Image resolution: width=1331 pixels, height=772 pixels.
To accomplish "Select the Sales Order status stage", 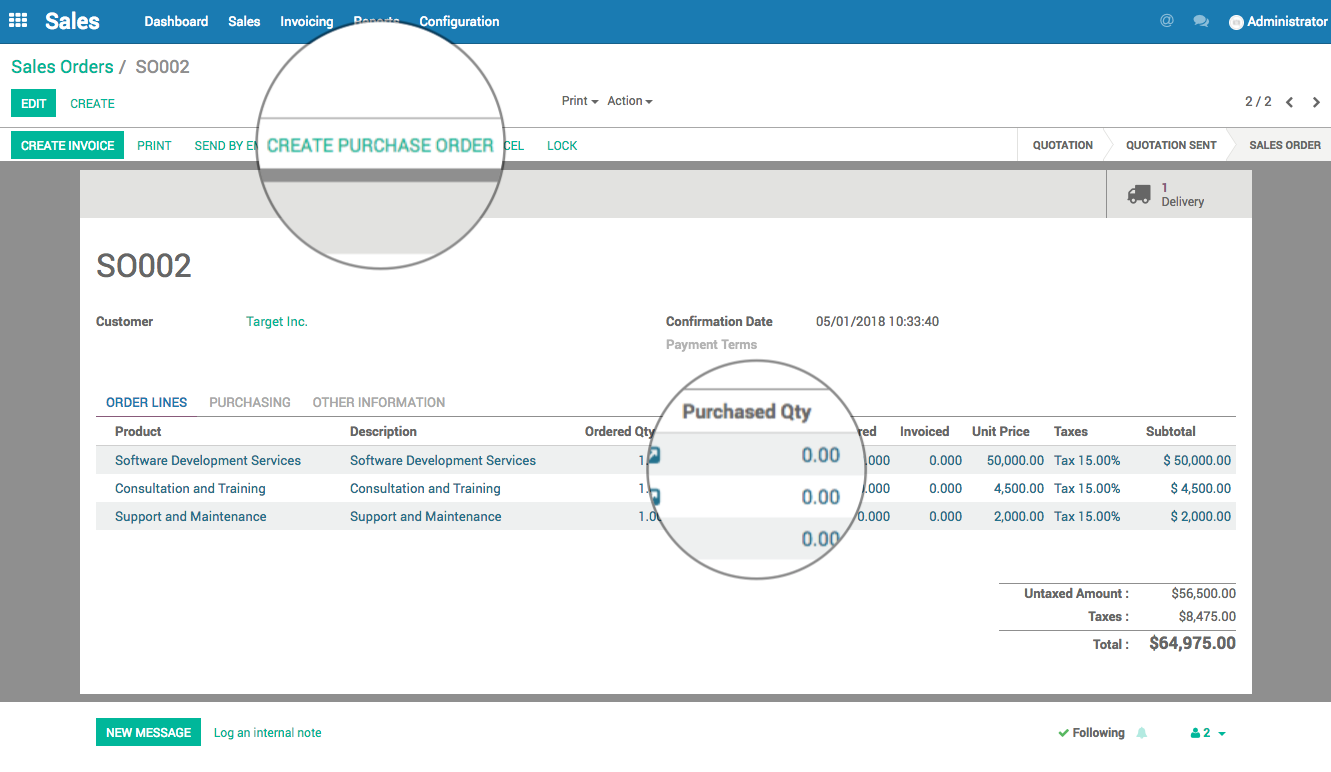I will (x=1285, y=145).
